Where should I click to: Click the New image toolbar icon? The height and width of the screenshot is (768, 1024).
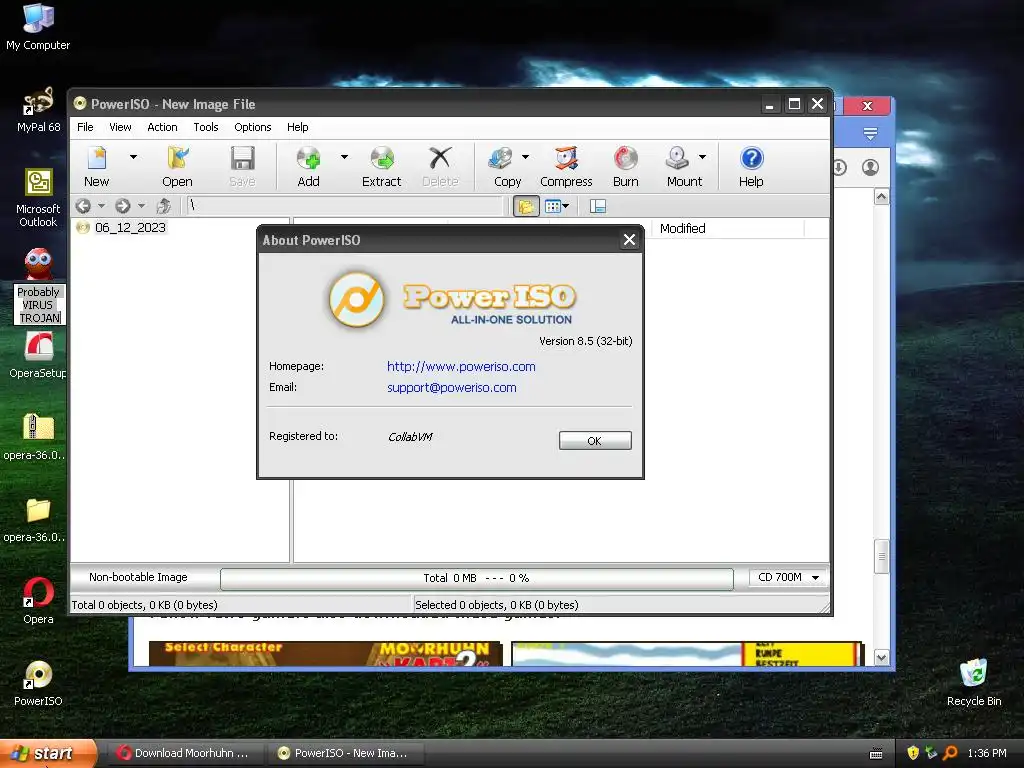(97, 167)
